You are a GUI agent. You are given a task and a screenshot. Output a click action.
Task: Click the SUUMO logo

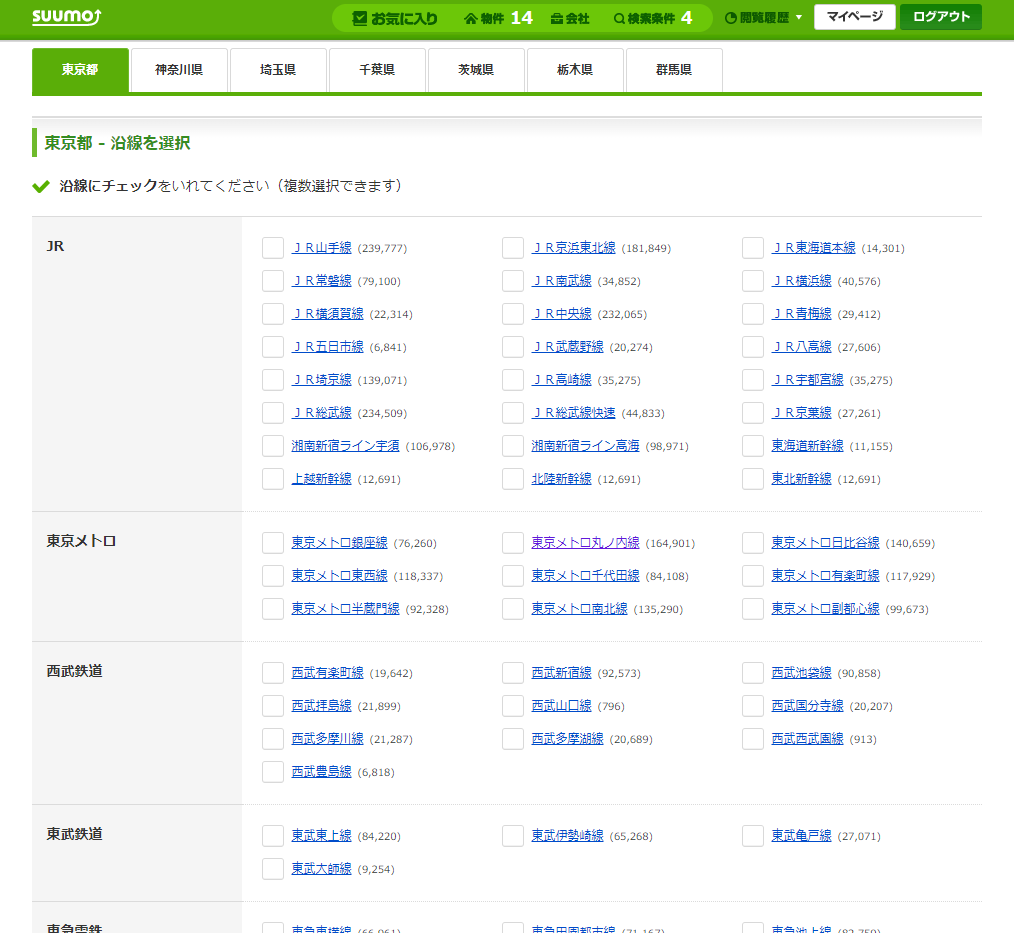[67, 17]
